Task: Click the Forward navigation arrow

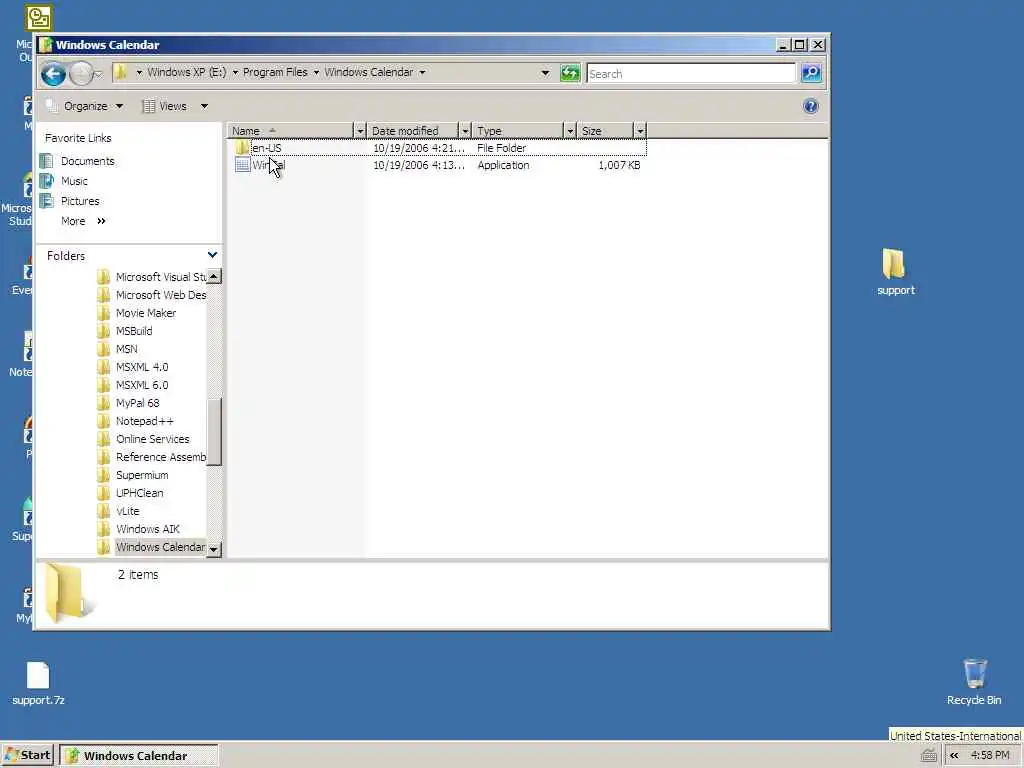Action: point(81,74)
